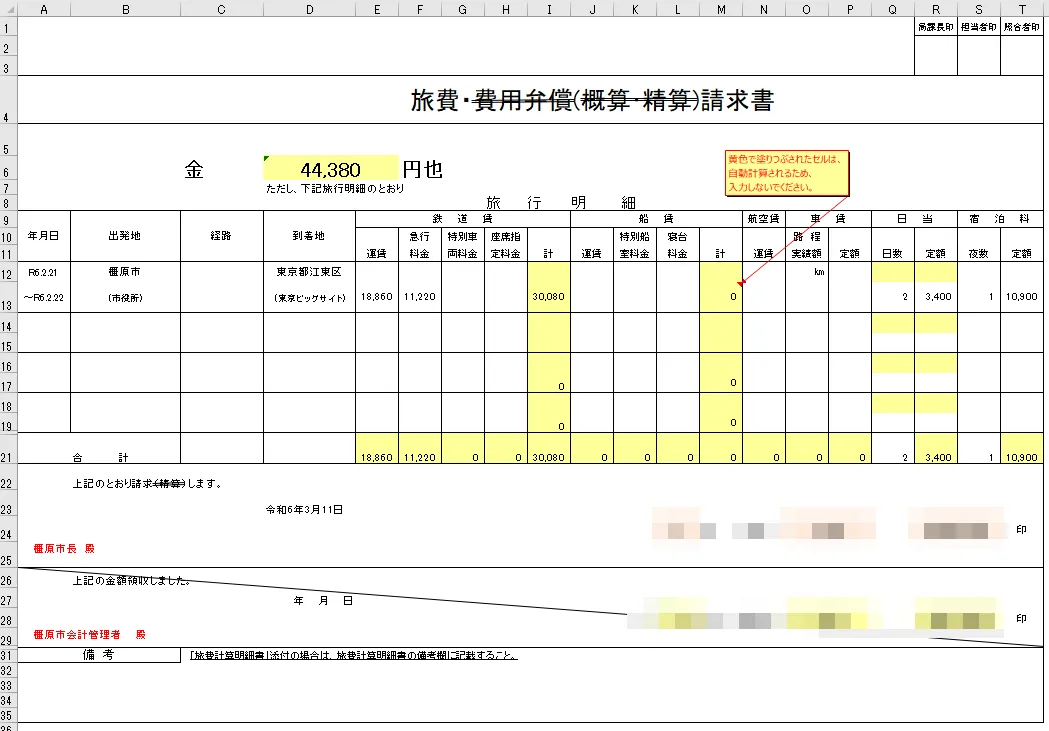Click the red 橿原市長 殿 text
The image size is (1049, 731).
[64, 549]
